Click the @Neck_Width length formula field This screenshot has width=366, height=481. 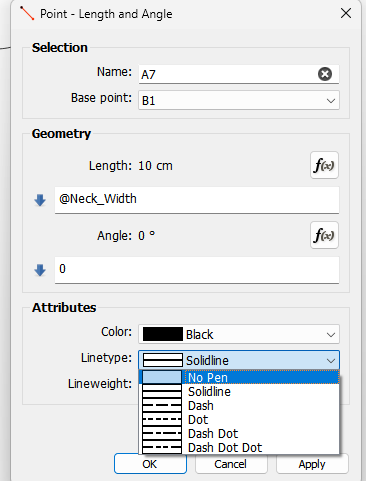pos(197,200)
